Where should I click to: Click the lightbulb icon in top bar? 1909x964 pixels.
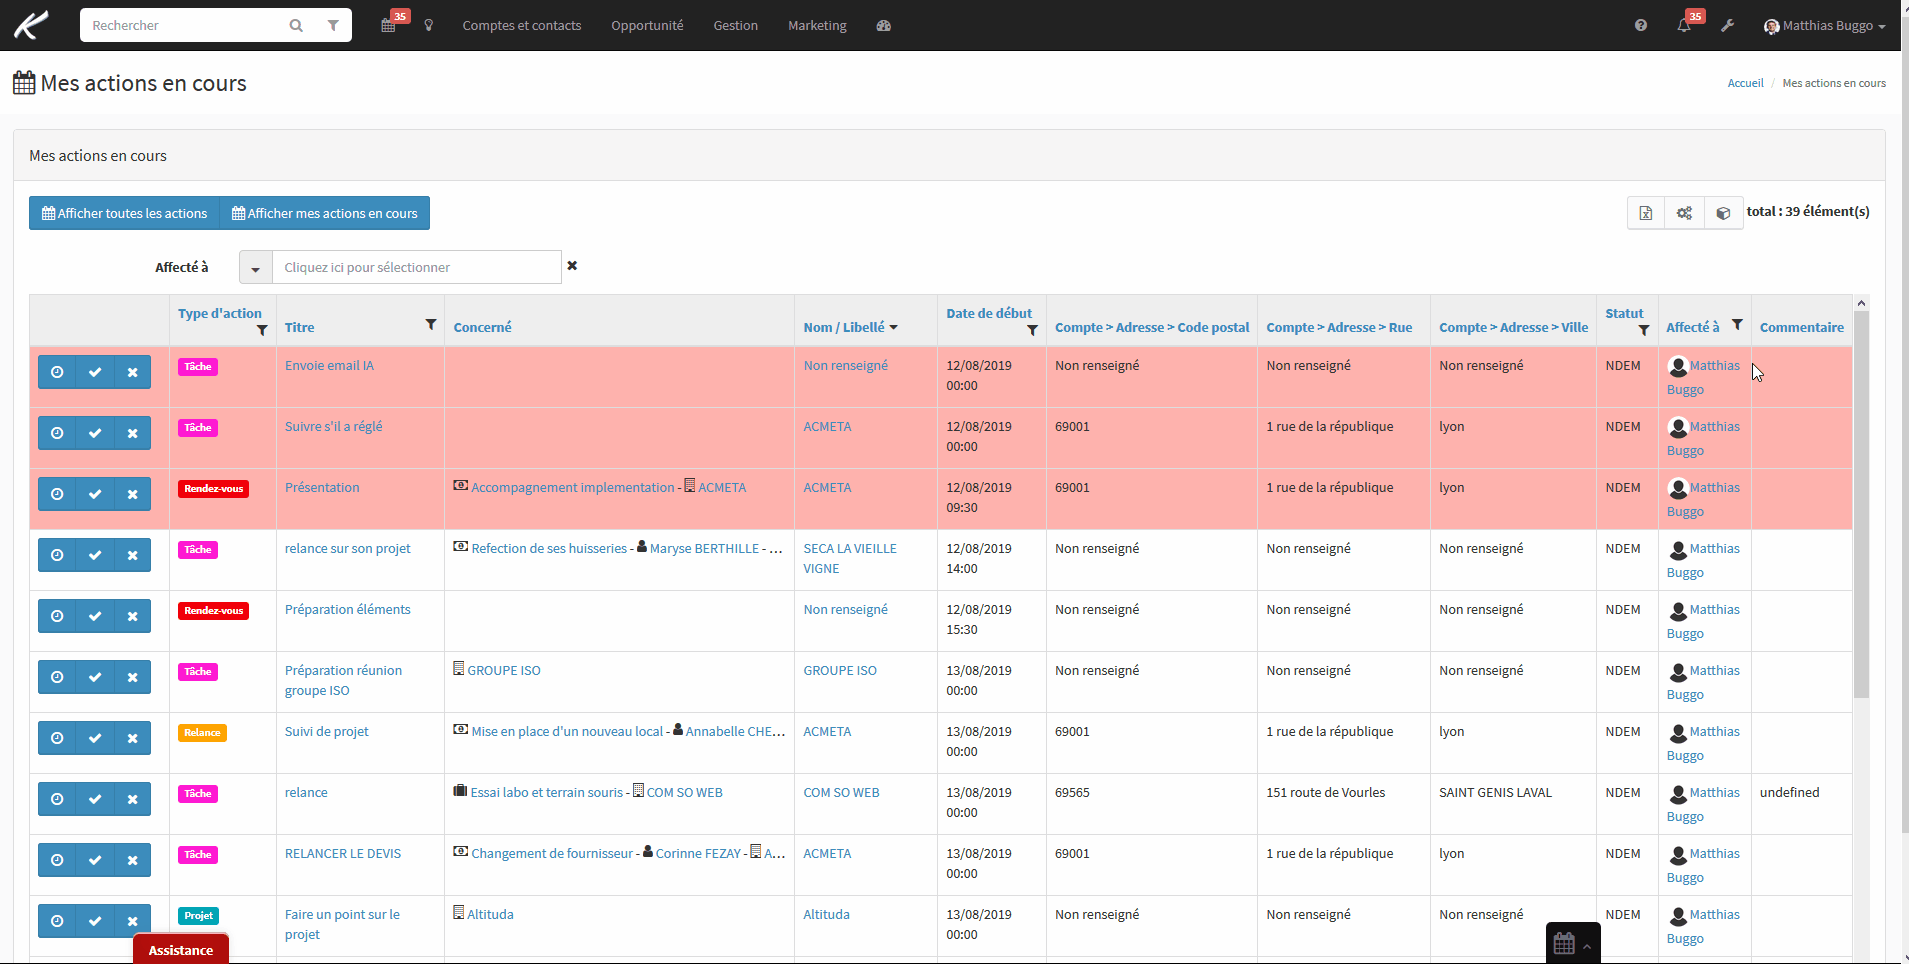429,25
